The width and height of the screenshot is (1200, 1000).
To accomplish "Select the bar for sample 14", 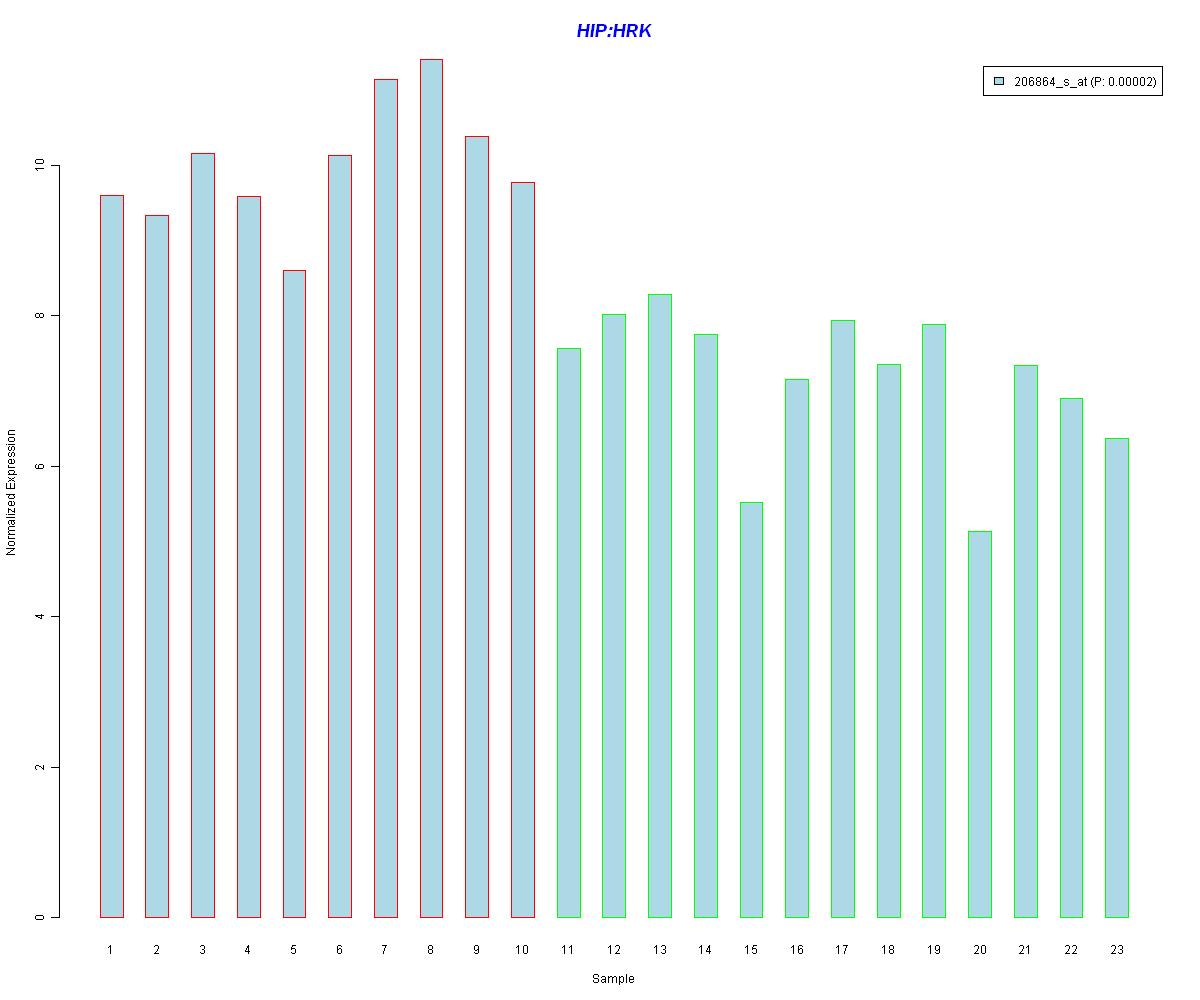I will pyautogui.click(x=706, y=625).
